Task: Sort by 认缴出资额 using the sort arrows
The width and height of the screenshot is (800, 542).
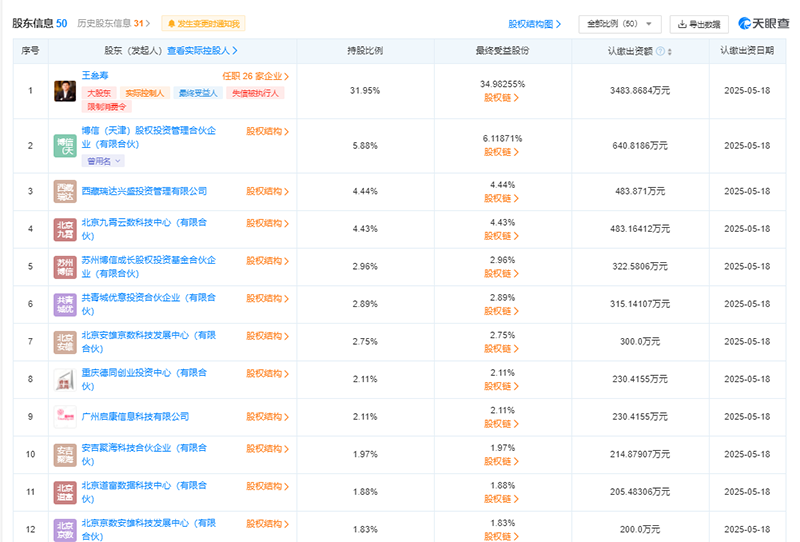Action: (x=669, y=52)
